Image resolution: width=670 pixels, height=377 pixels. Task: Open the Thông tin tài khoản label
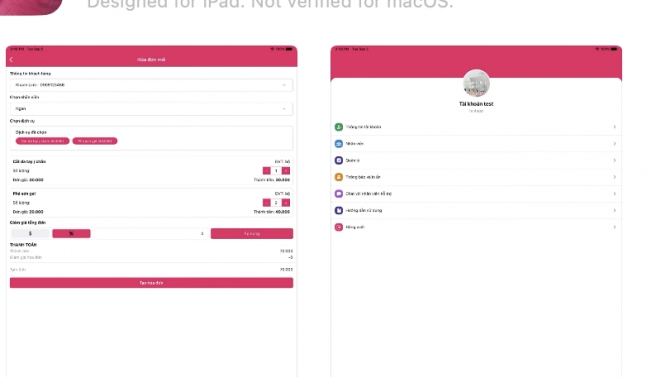[363, 127]
